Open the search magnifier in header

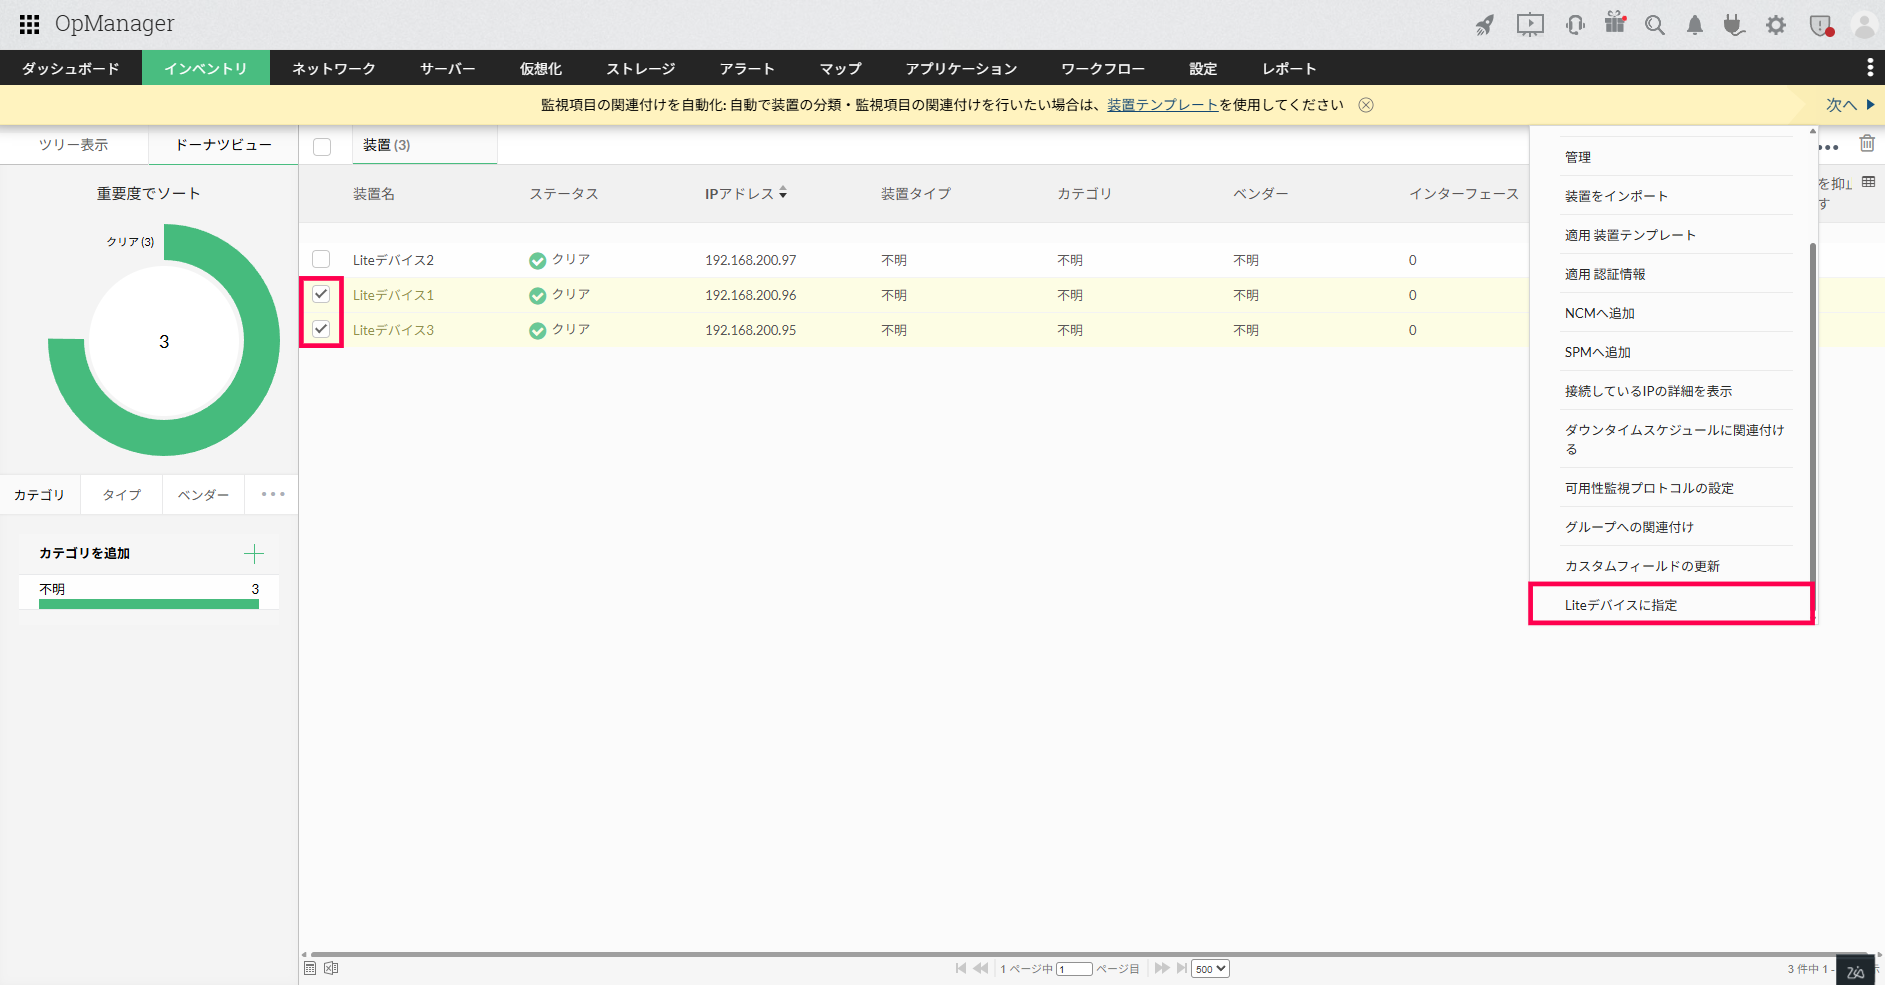(x=1655, y=25)
